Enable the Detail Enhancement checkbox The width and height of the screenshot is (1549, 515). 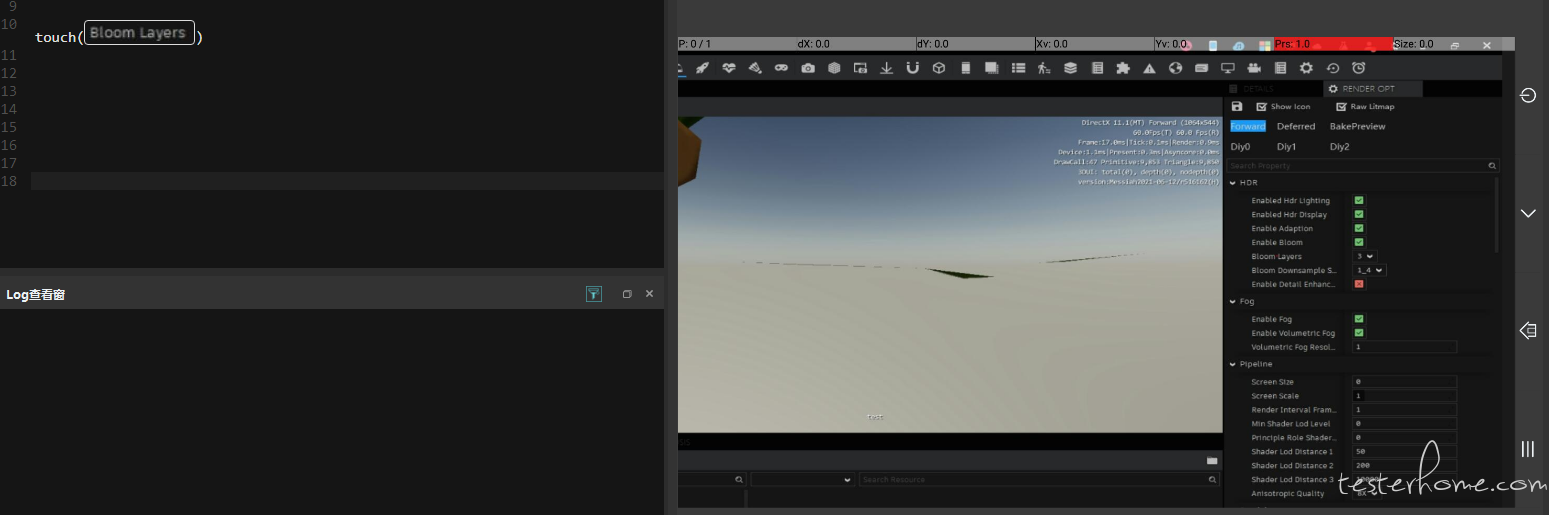pos(1359,284)
